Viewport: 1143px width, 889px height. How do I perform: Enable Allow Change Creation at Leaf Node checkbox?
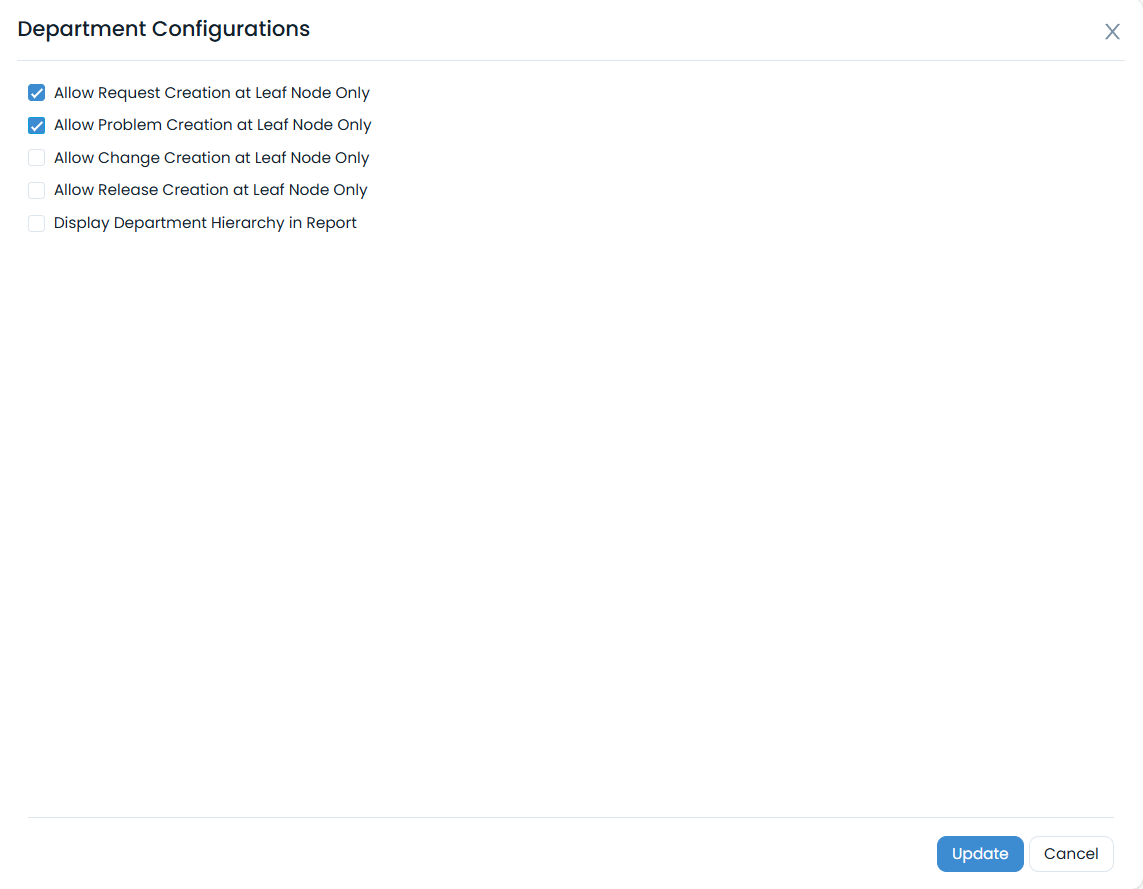tap(37, 158)
